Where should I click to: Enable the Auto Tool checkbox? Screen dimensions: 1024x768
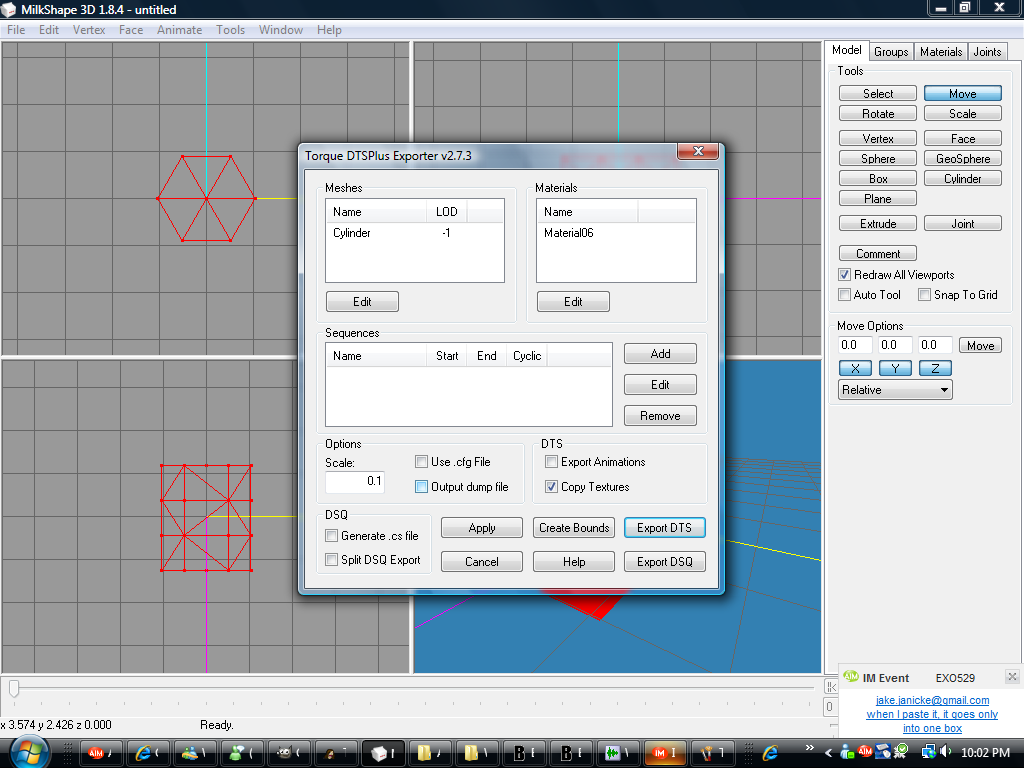tap(844, 295)
